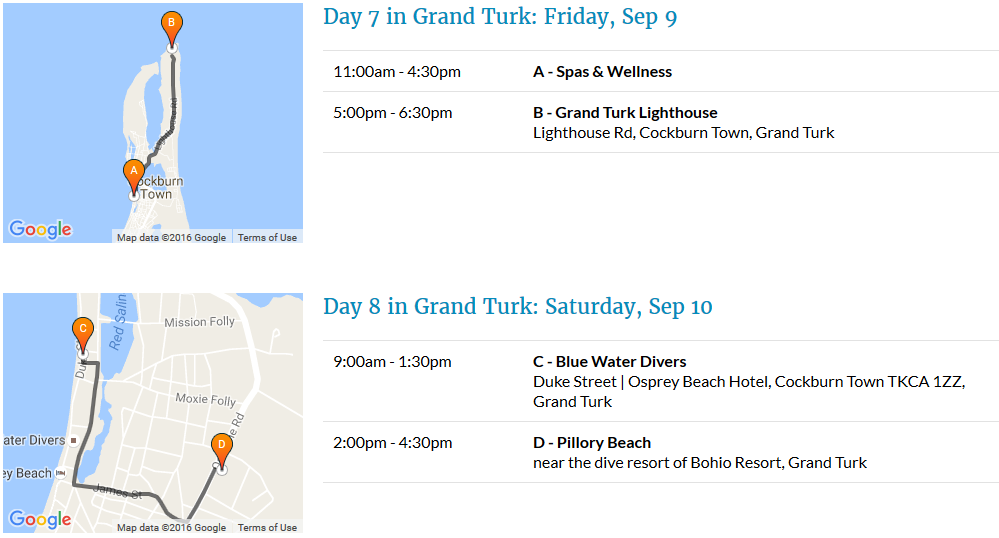Image resolution: width=999 pixels, height=538 pixels.
Task: Click the Google logo on the Day 7 map
Action: tap(40, 229)
